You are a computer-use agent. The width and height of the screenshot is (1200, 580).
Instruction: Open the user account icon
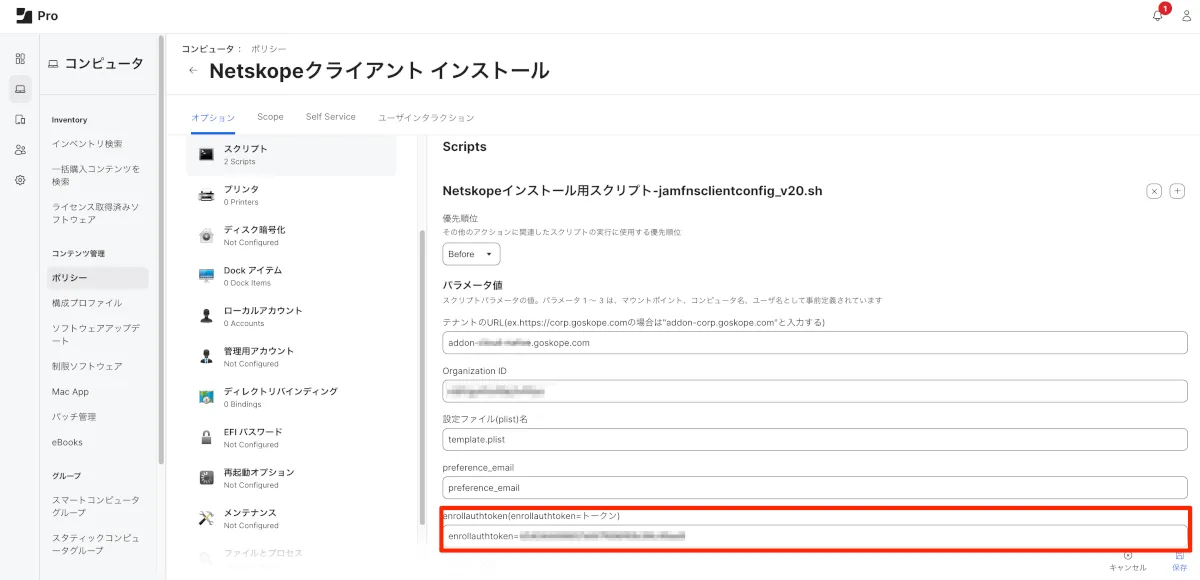coord(1186,16)
